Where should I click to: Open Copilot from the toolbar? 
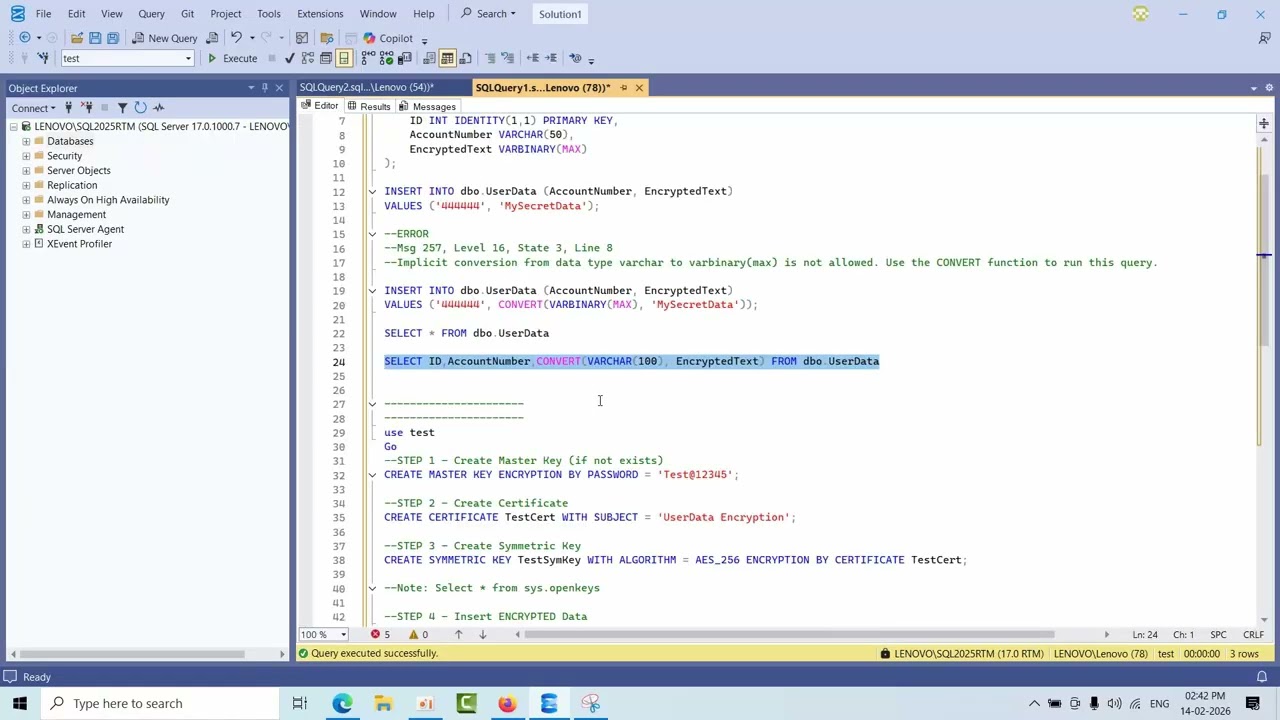388,38
